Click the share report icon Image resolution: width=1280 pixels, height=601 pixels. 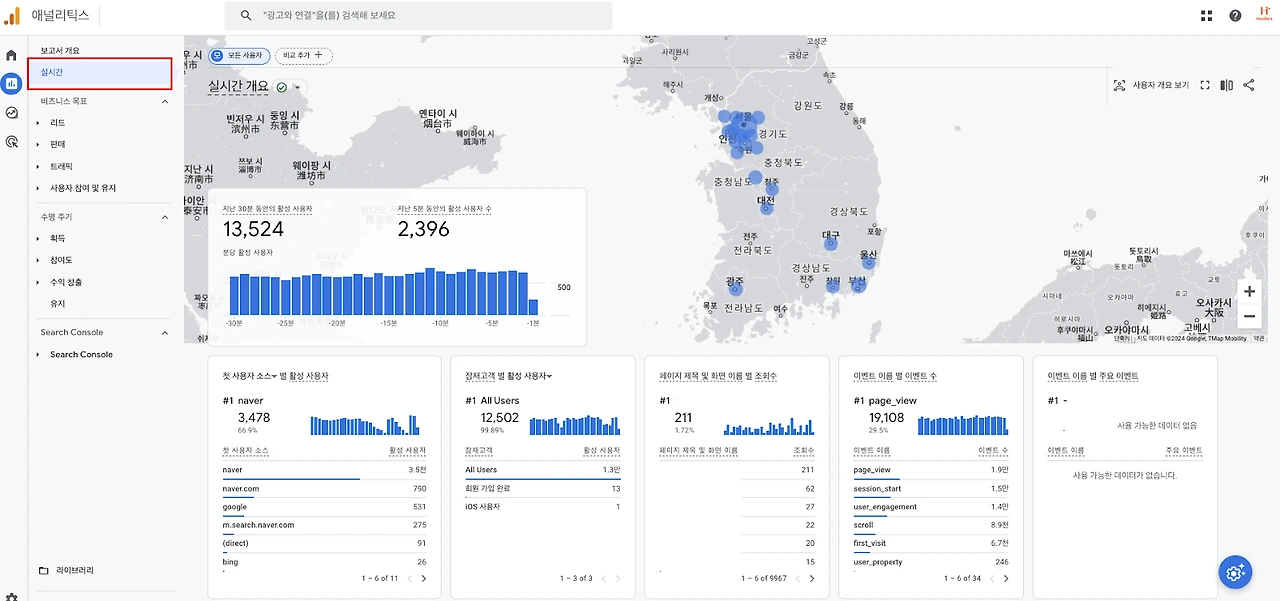click(1249, 85)
